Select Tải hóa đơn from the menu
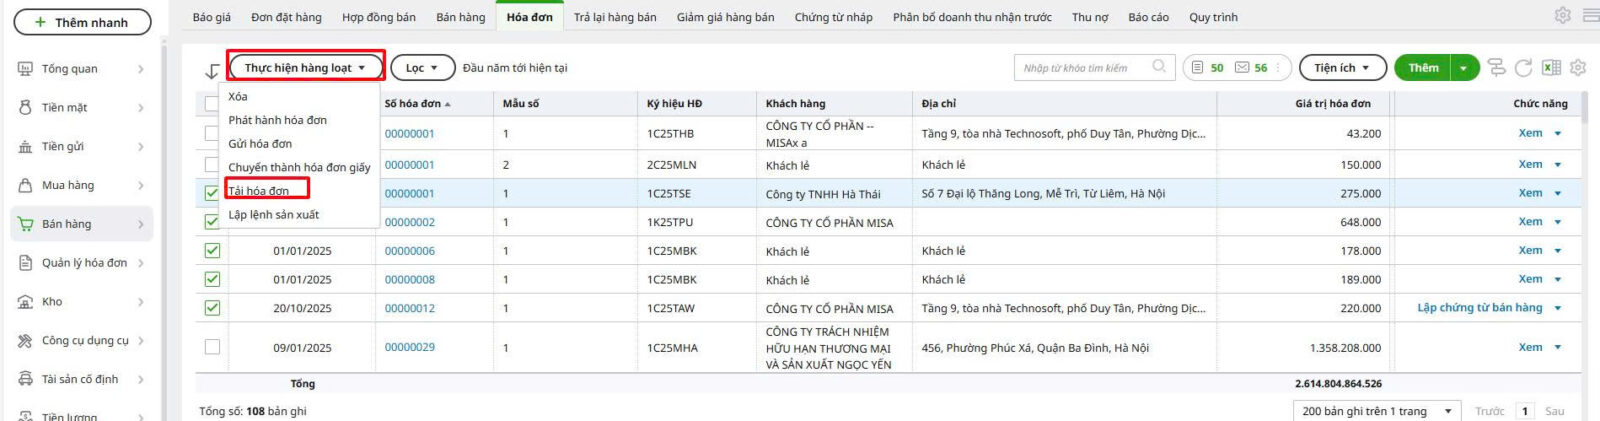 point(259,191)
